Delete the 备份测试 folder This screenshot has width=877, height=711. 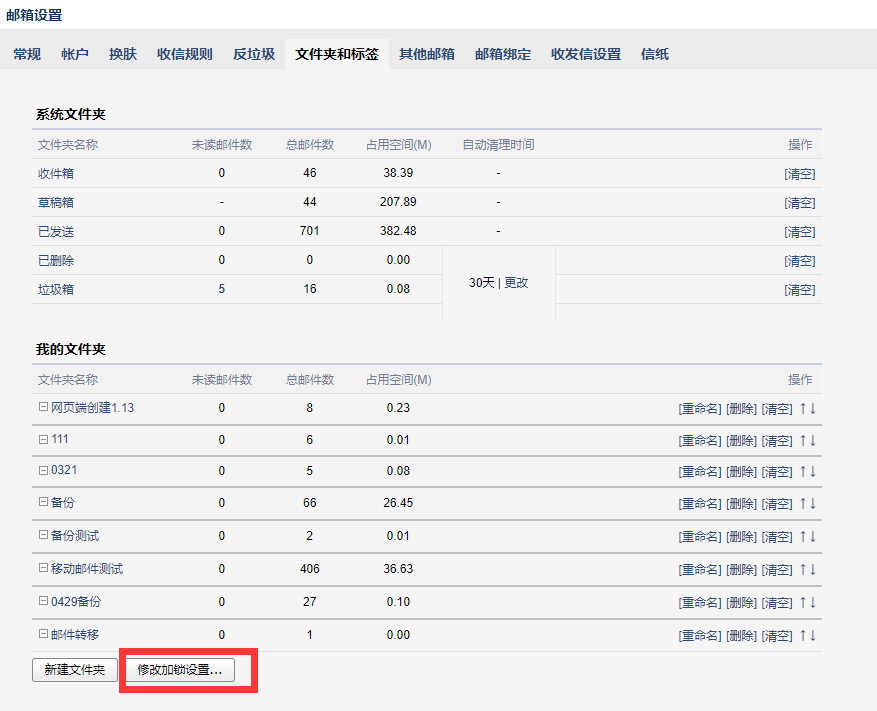click(741, 536)
